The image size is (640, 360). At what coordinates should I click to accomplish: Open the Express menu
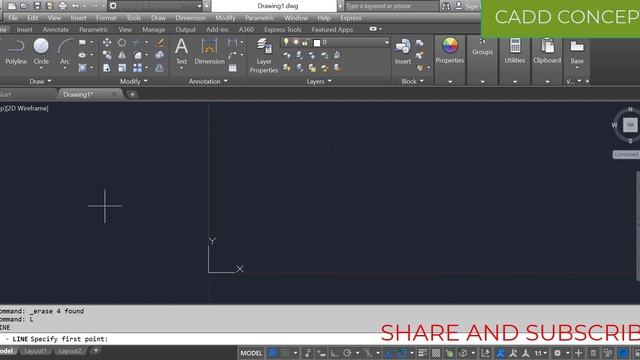(x=351, y=18)
